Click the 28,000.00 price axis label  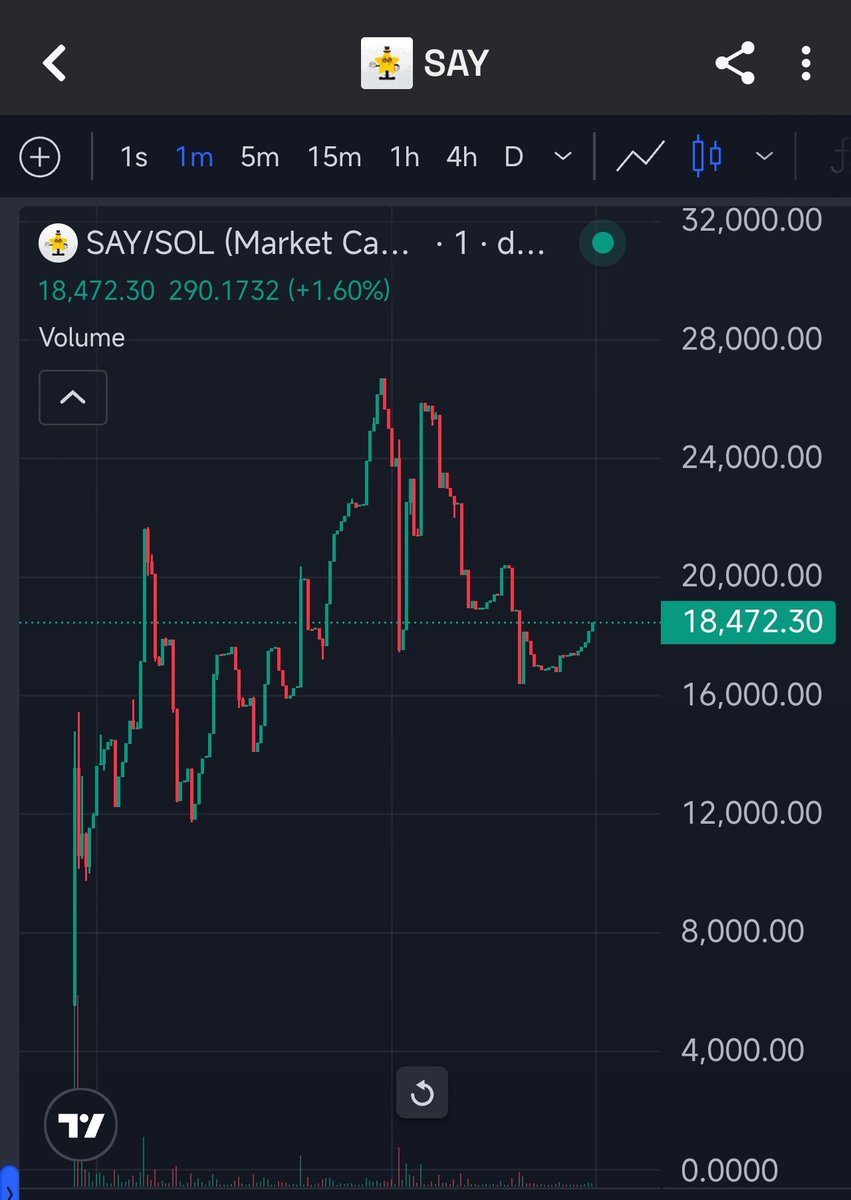point(751,338)
